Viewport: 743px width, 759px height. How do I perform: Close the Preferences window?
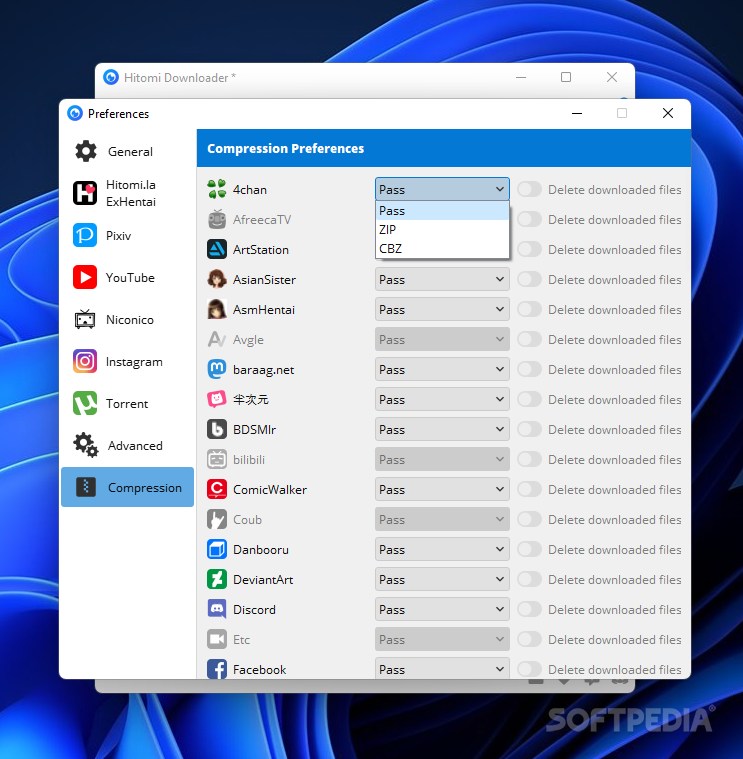pos(667,113)
